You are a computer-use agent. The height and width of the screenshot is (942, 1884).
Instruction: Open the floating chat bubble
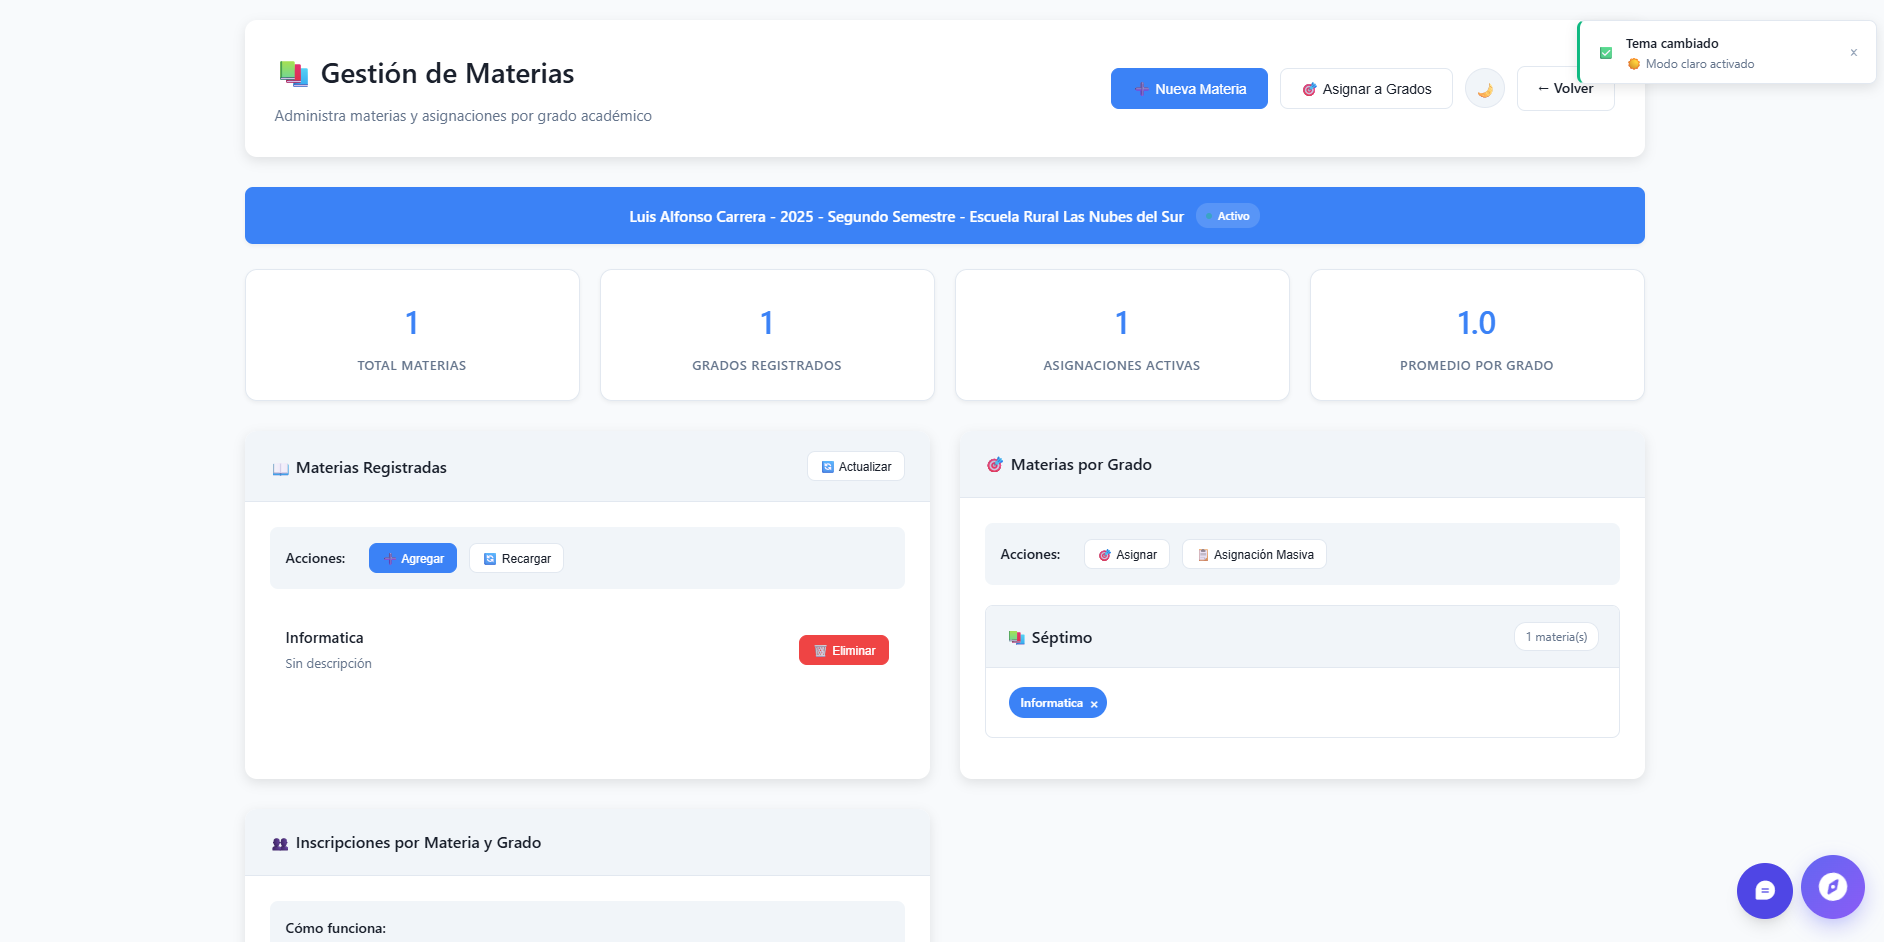1764,890
